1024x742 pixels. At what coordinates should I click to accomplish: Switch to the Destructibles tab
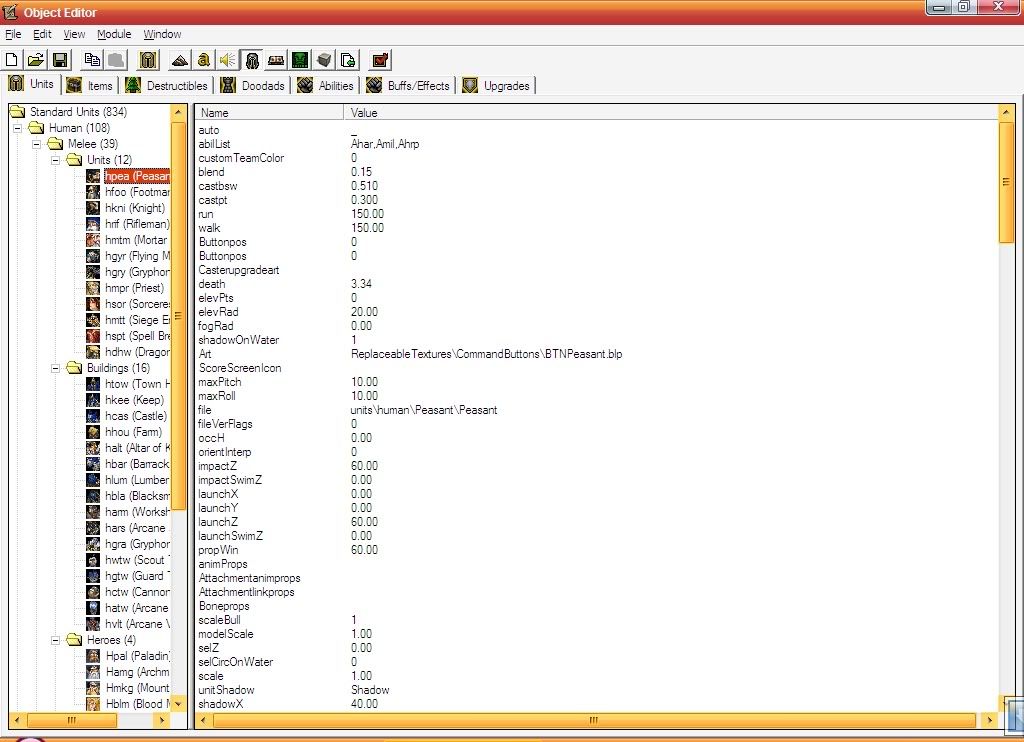(x=167, y=86)
